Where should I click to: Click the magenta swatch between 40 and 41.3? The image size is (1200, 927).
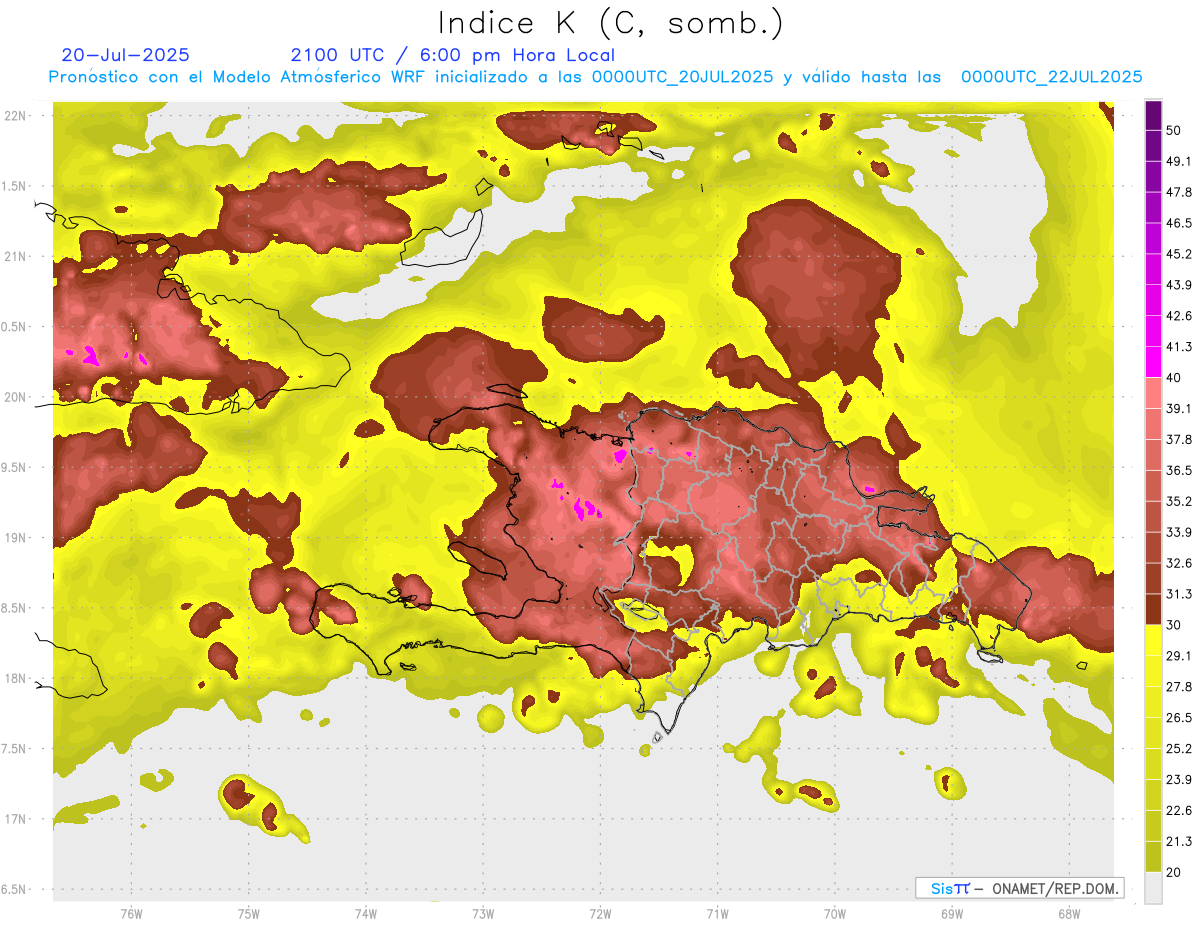tap(1153, 362)
